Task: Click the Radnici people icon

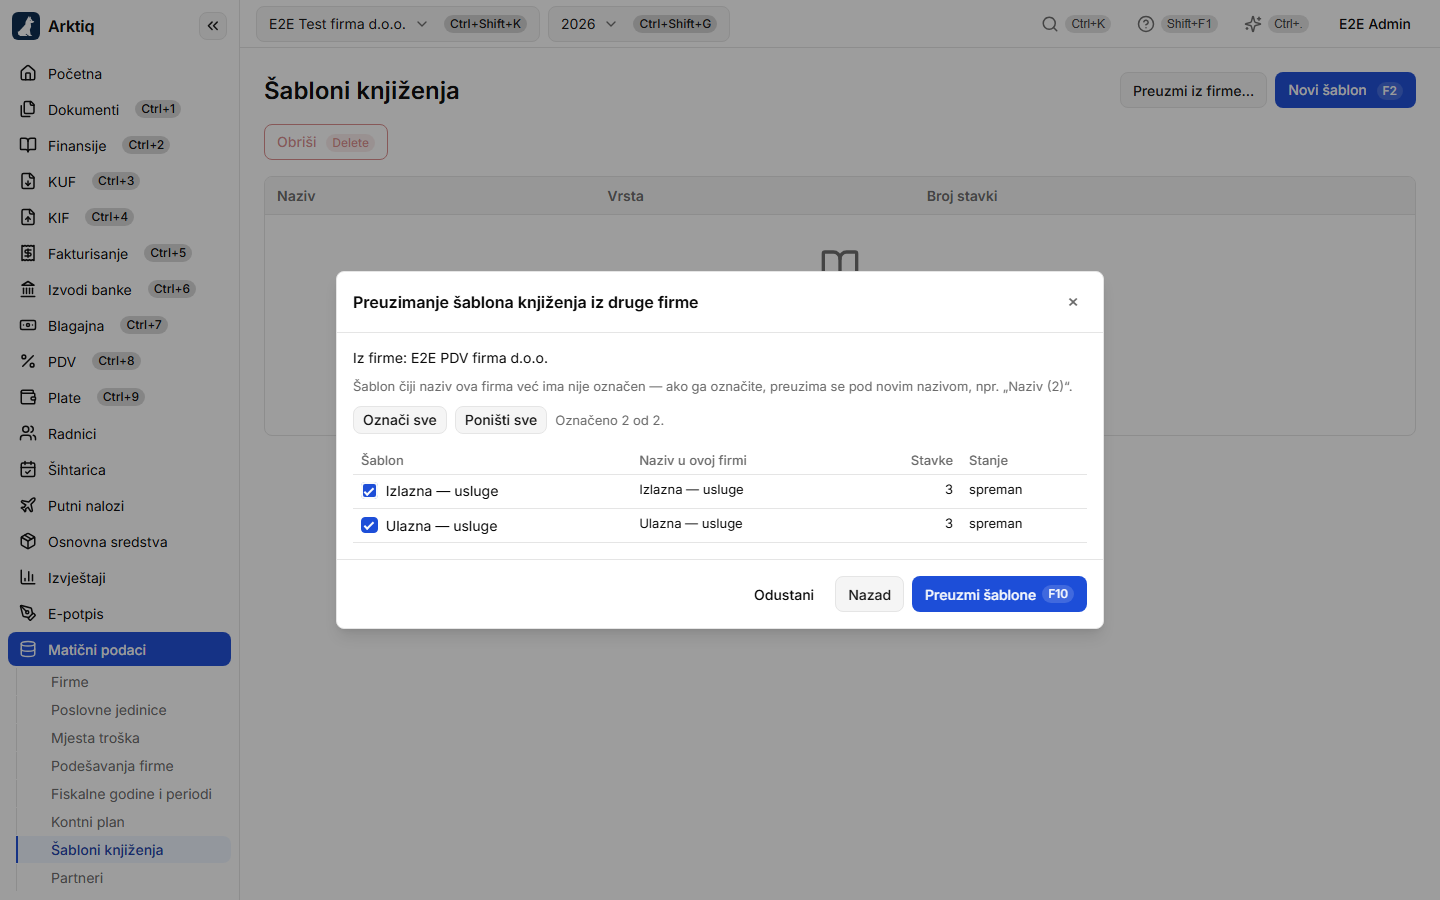Action: 28,433
